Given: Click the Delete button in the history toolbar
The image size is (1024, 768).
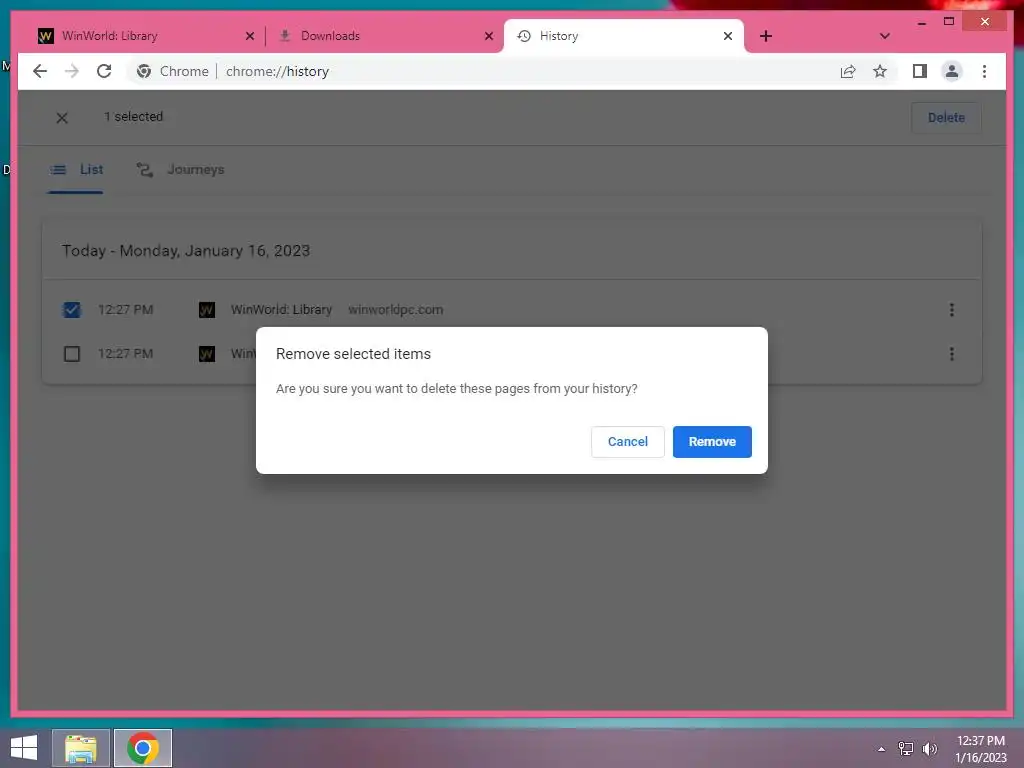Looking at the screenshot, I should pyautogui.click(x=946, y=118).
